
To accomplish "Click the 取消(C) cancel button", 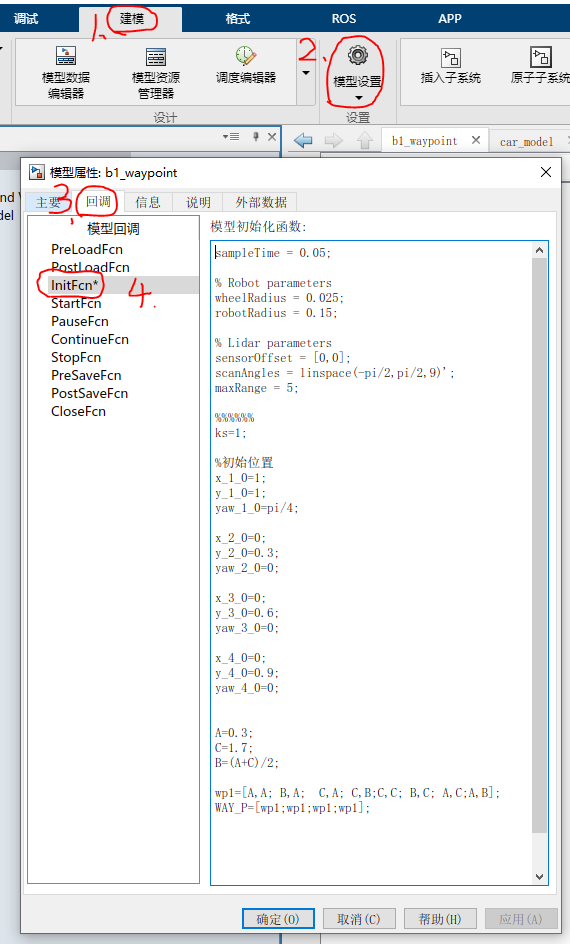I will click(359, 919).
